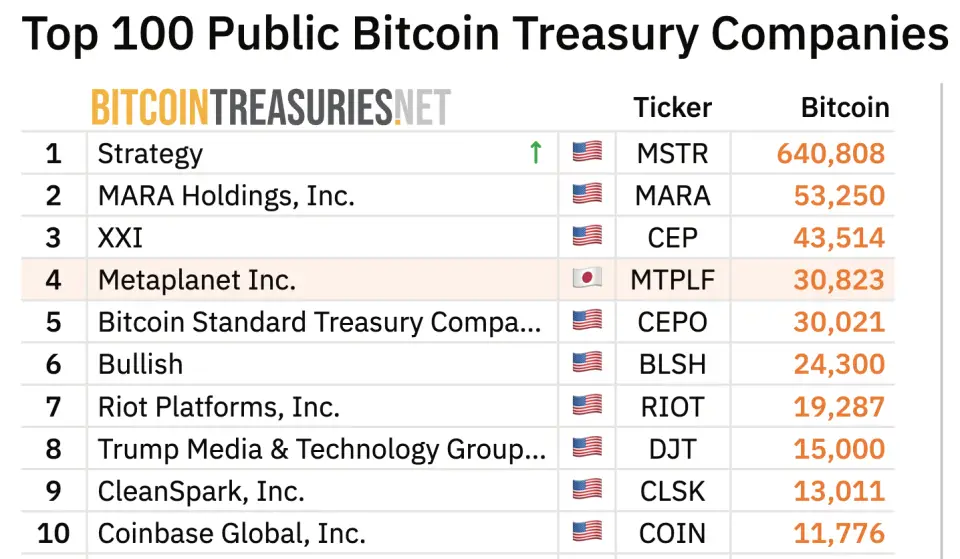Click the green up arrow beside Strategy

coord(535,152)
